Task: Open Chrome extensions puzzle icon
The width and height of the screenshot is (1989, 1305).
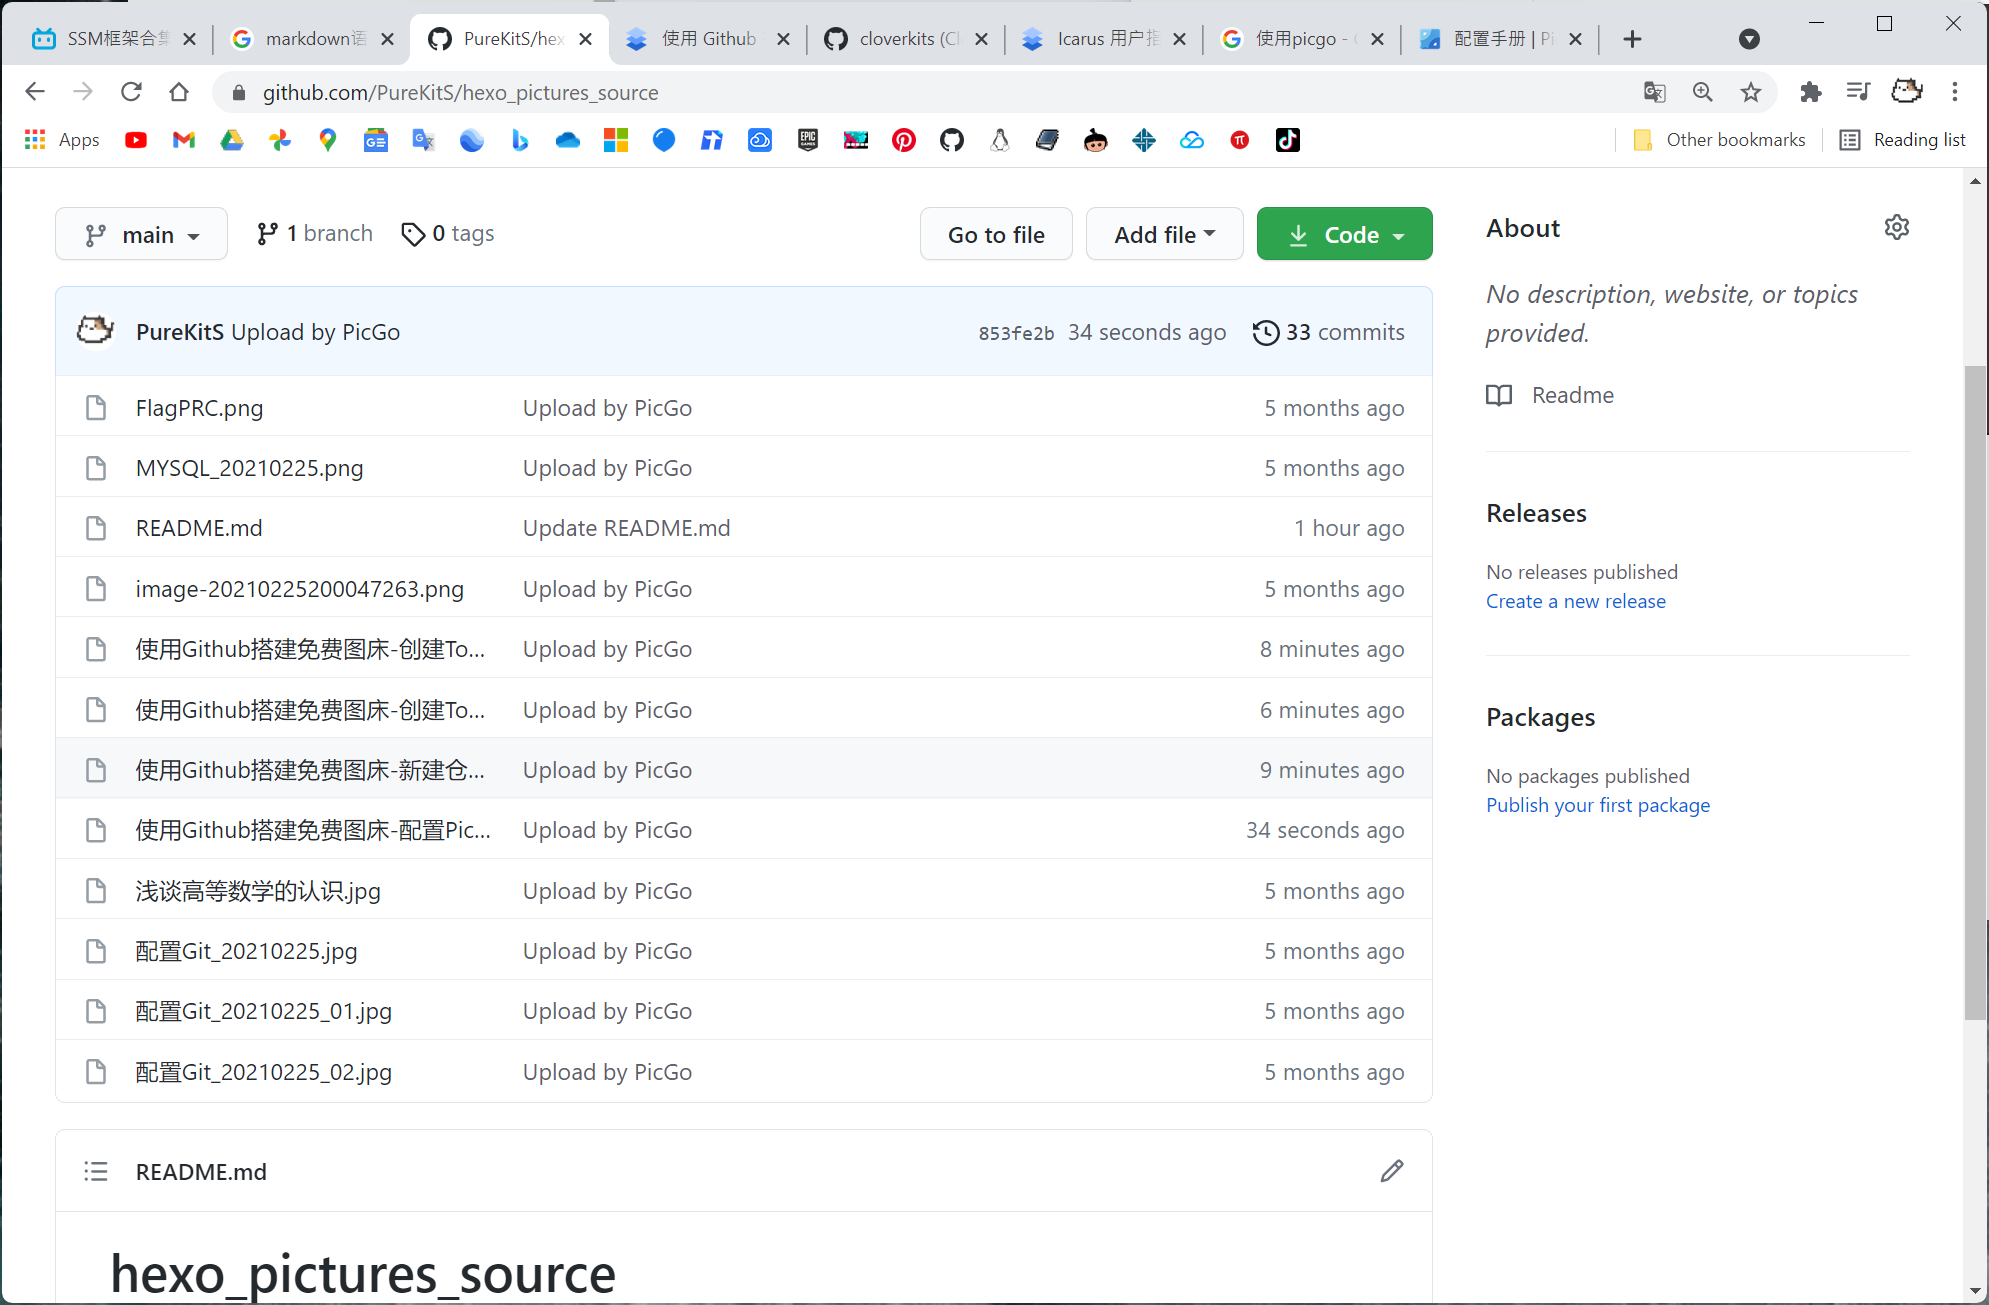Action: 1810,92
